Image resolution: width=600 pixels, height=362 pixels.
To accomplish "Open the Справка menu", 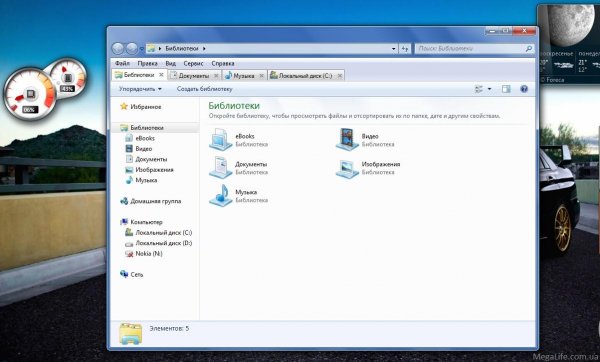I will click(x=223, y=63).
